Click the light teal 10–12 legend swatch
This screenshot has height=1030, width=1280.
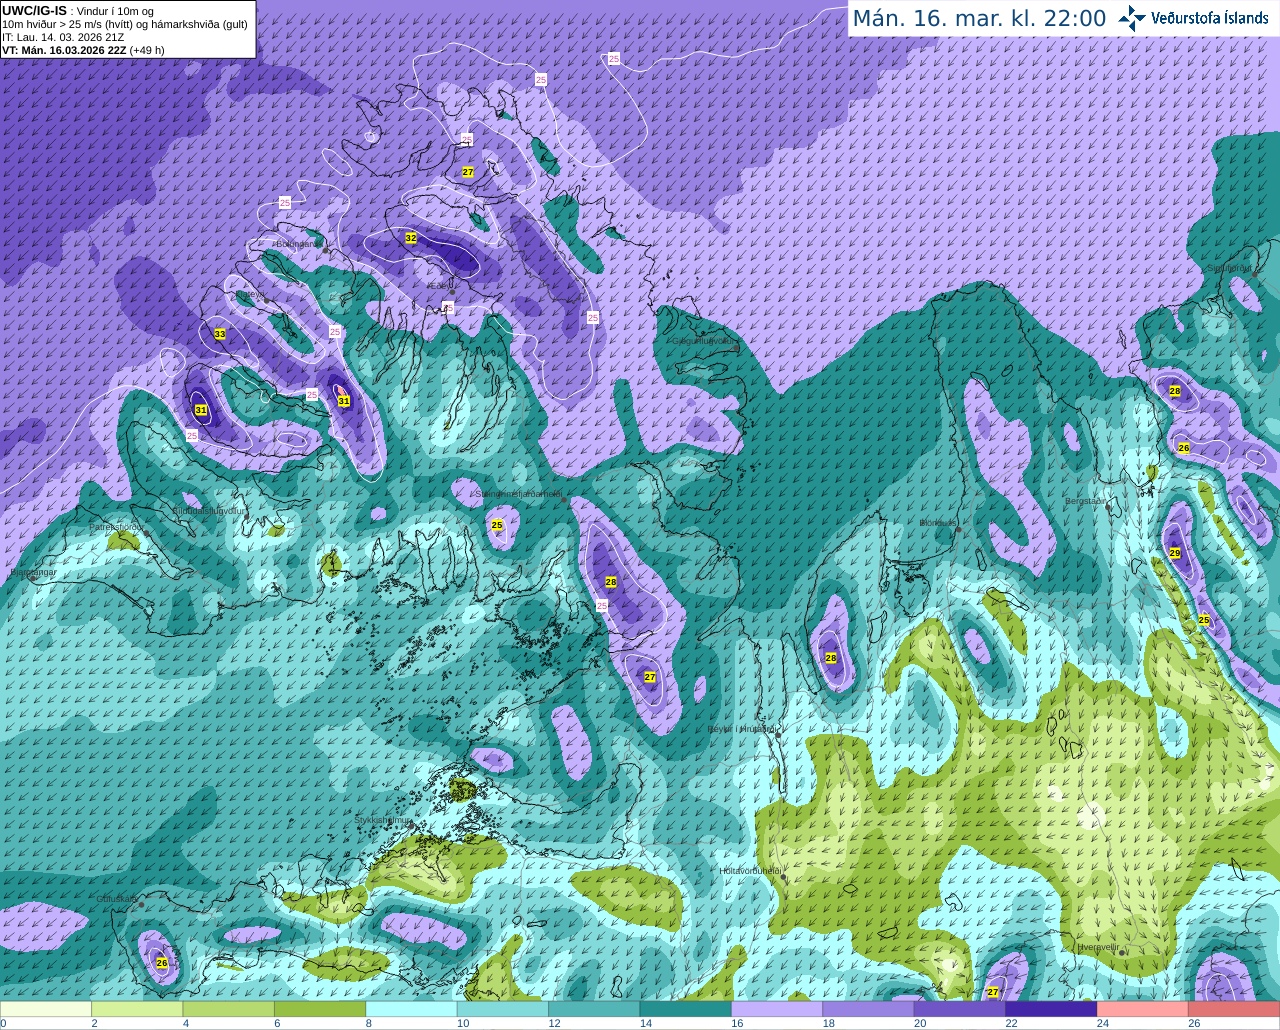tap(503, 1009)
